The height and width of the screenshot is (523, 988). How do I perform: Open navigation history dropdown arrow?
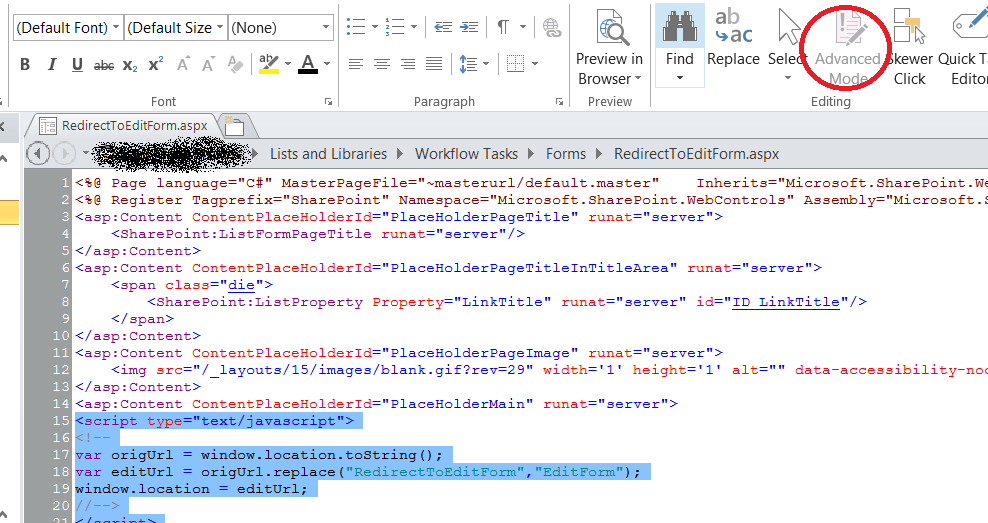[x=86, y=154]
